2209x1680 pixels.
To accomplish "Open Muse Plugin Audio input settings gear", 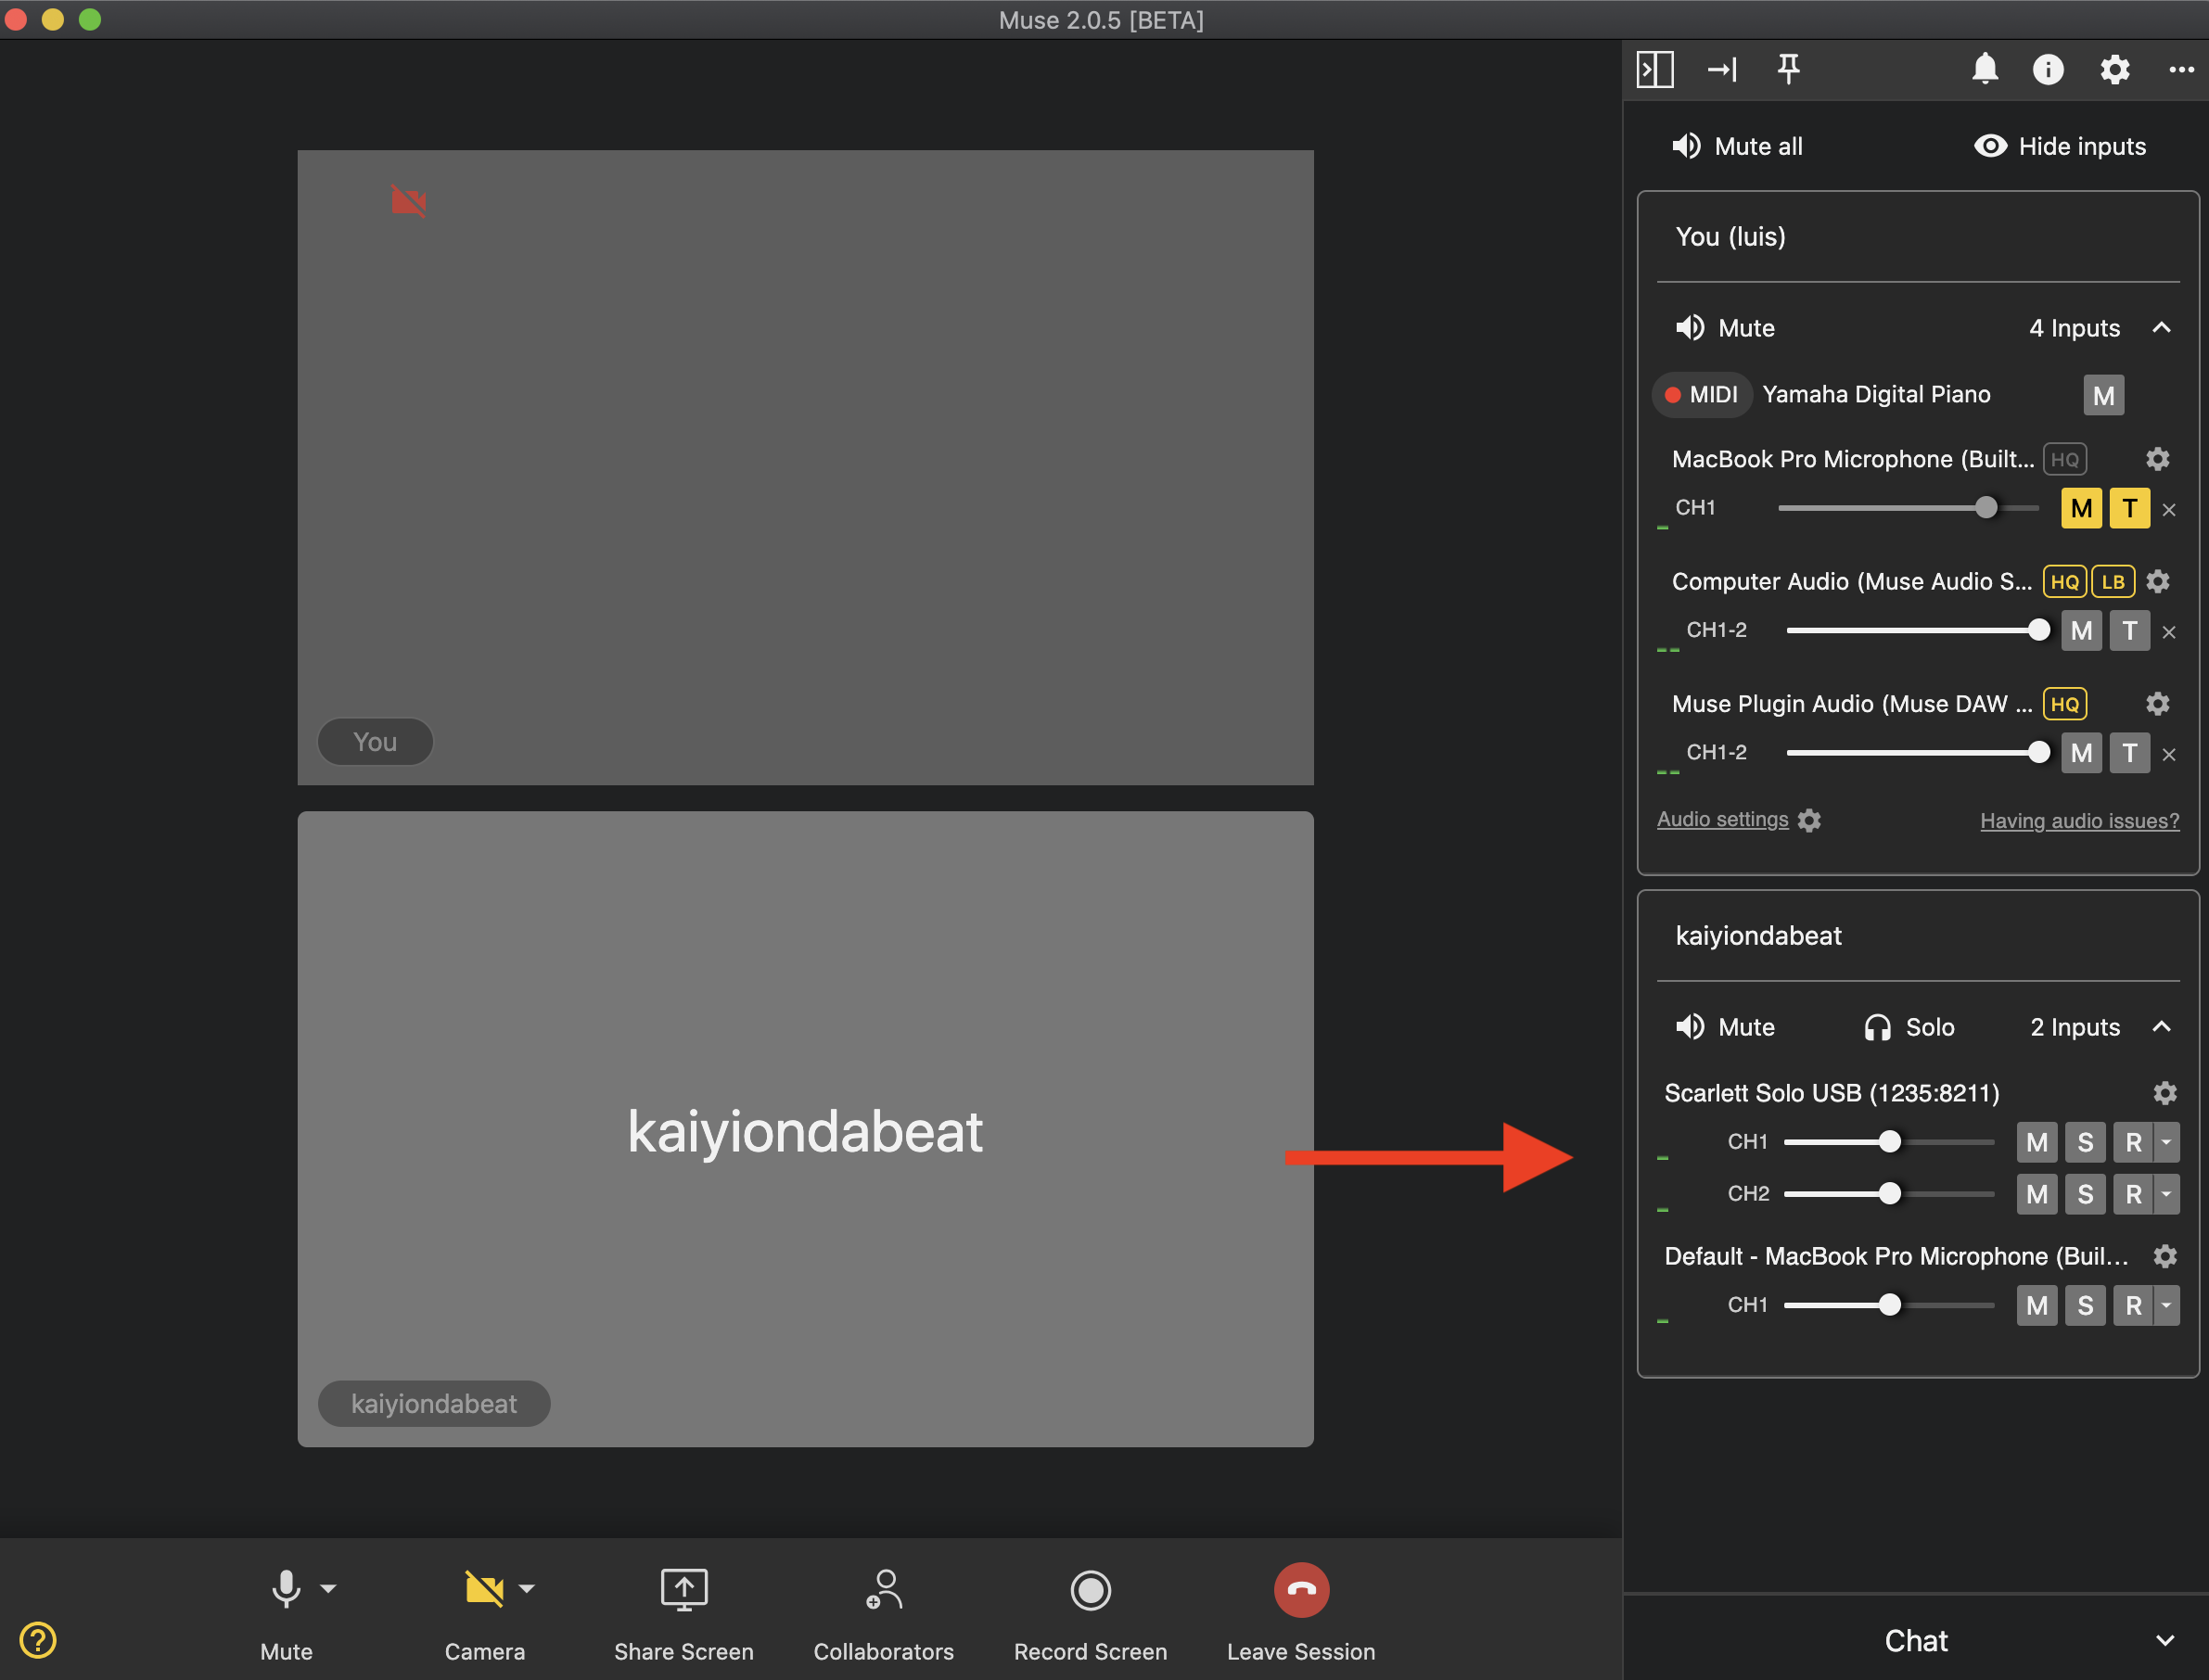I will point(2158,704).
